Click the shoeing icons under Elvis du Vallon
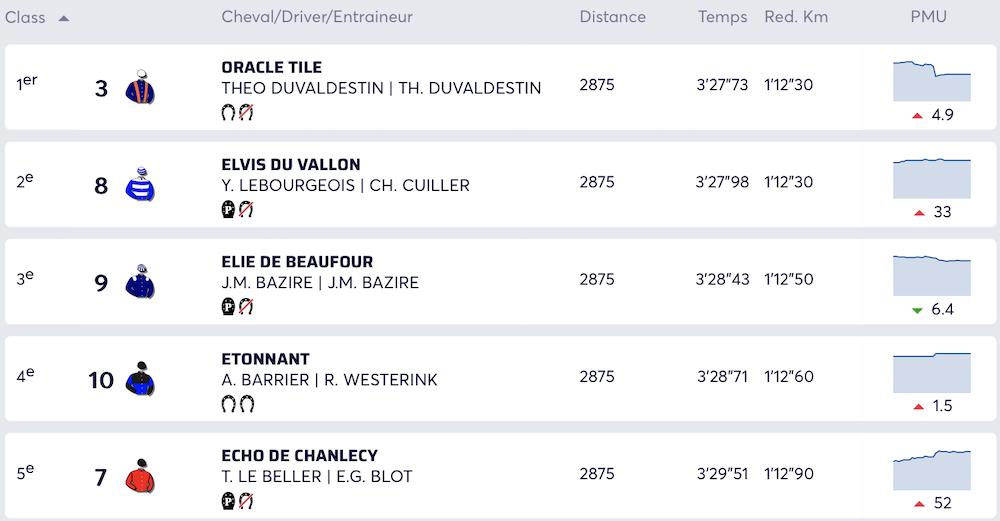The height and width of the screenshot is (521, 1000). (237, 210)
